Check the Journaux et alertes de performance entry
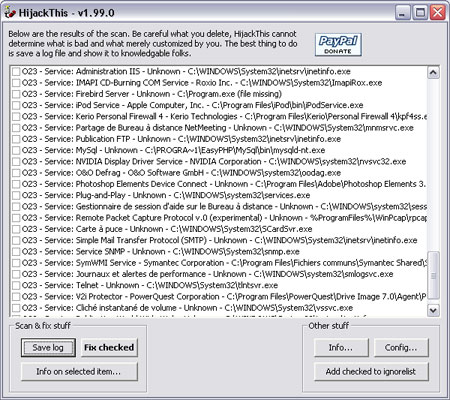The image size is (450, 400). coord(16,274)
